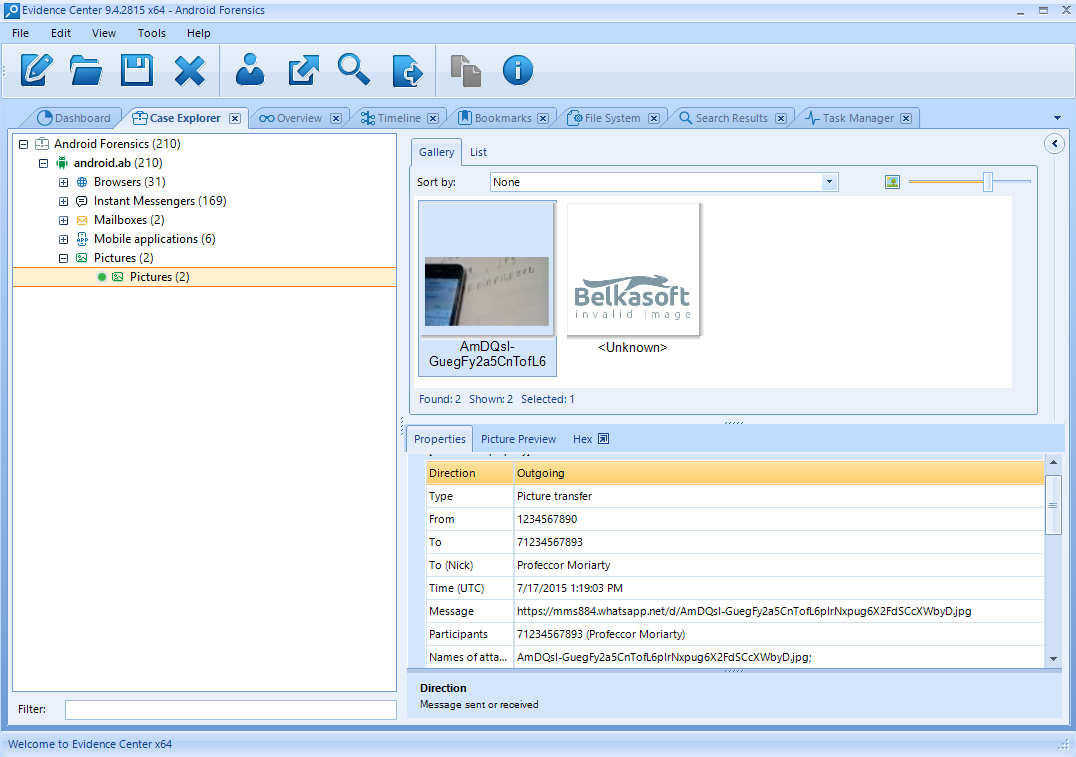Collapse the Android Forensics root node

click(23, 144)
